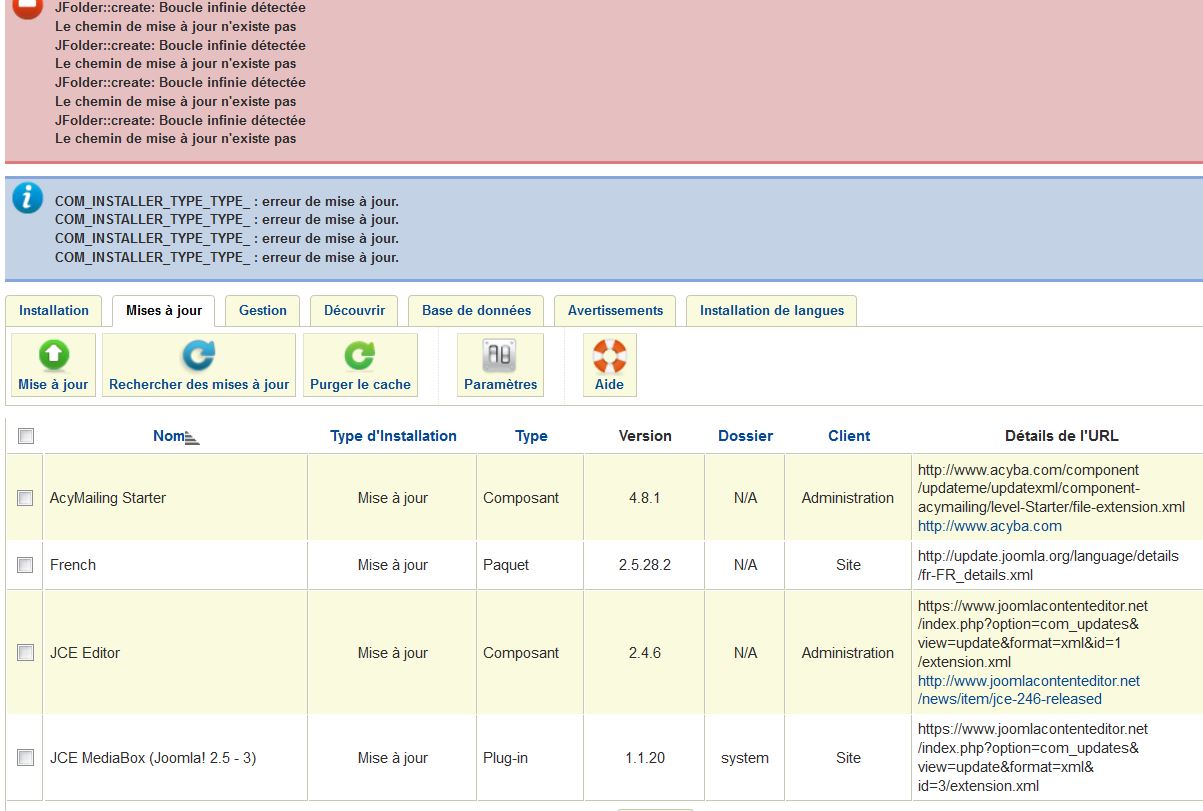Click the AcyMailing update XML URL text
Image resolution: width=1203 pixels, height=811 pixels.
[x=1051, y=488]
